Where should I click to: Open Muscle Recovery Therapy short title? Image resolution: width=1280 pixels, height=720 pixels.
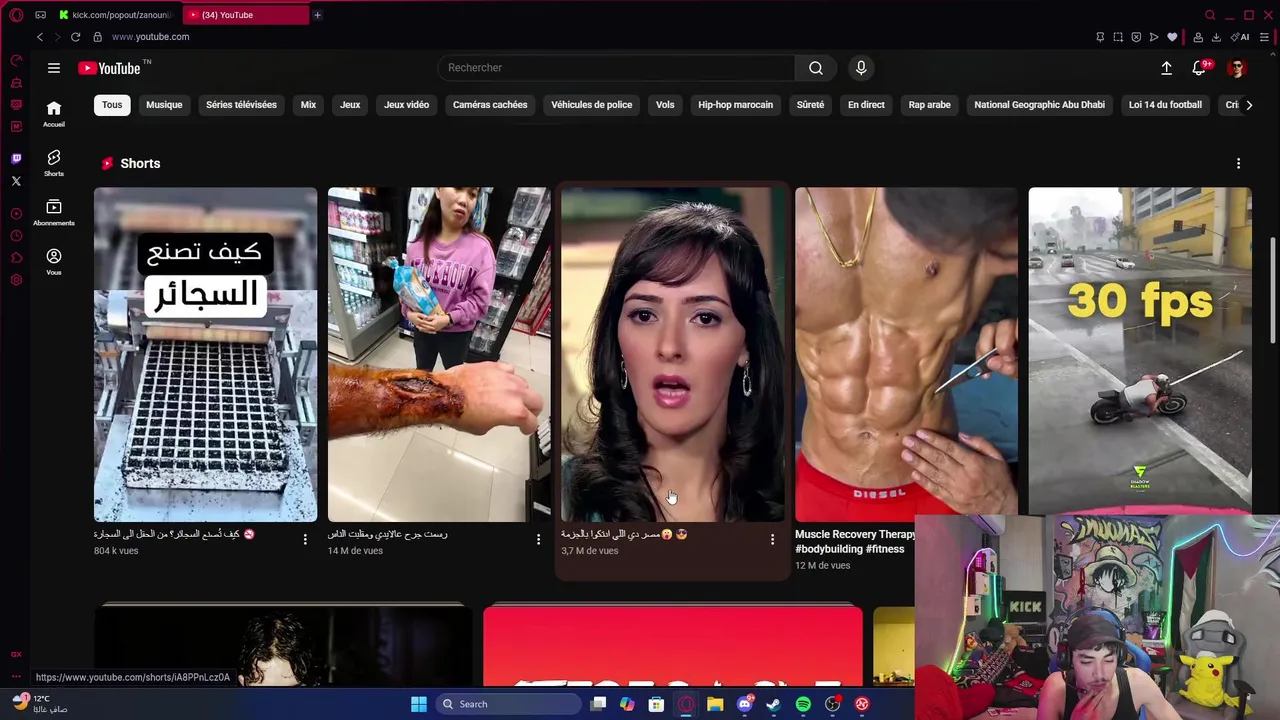click(855, 541)
